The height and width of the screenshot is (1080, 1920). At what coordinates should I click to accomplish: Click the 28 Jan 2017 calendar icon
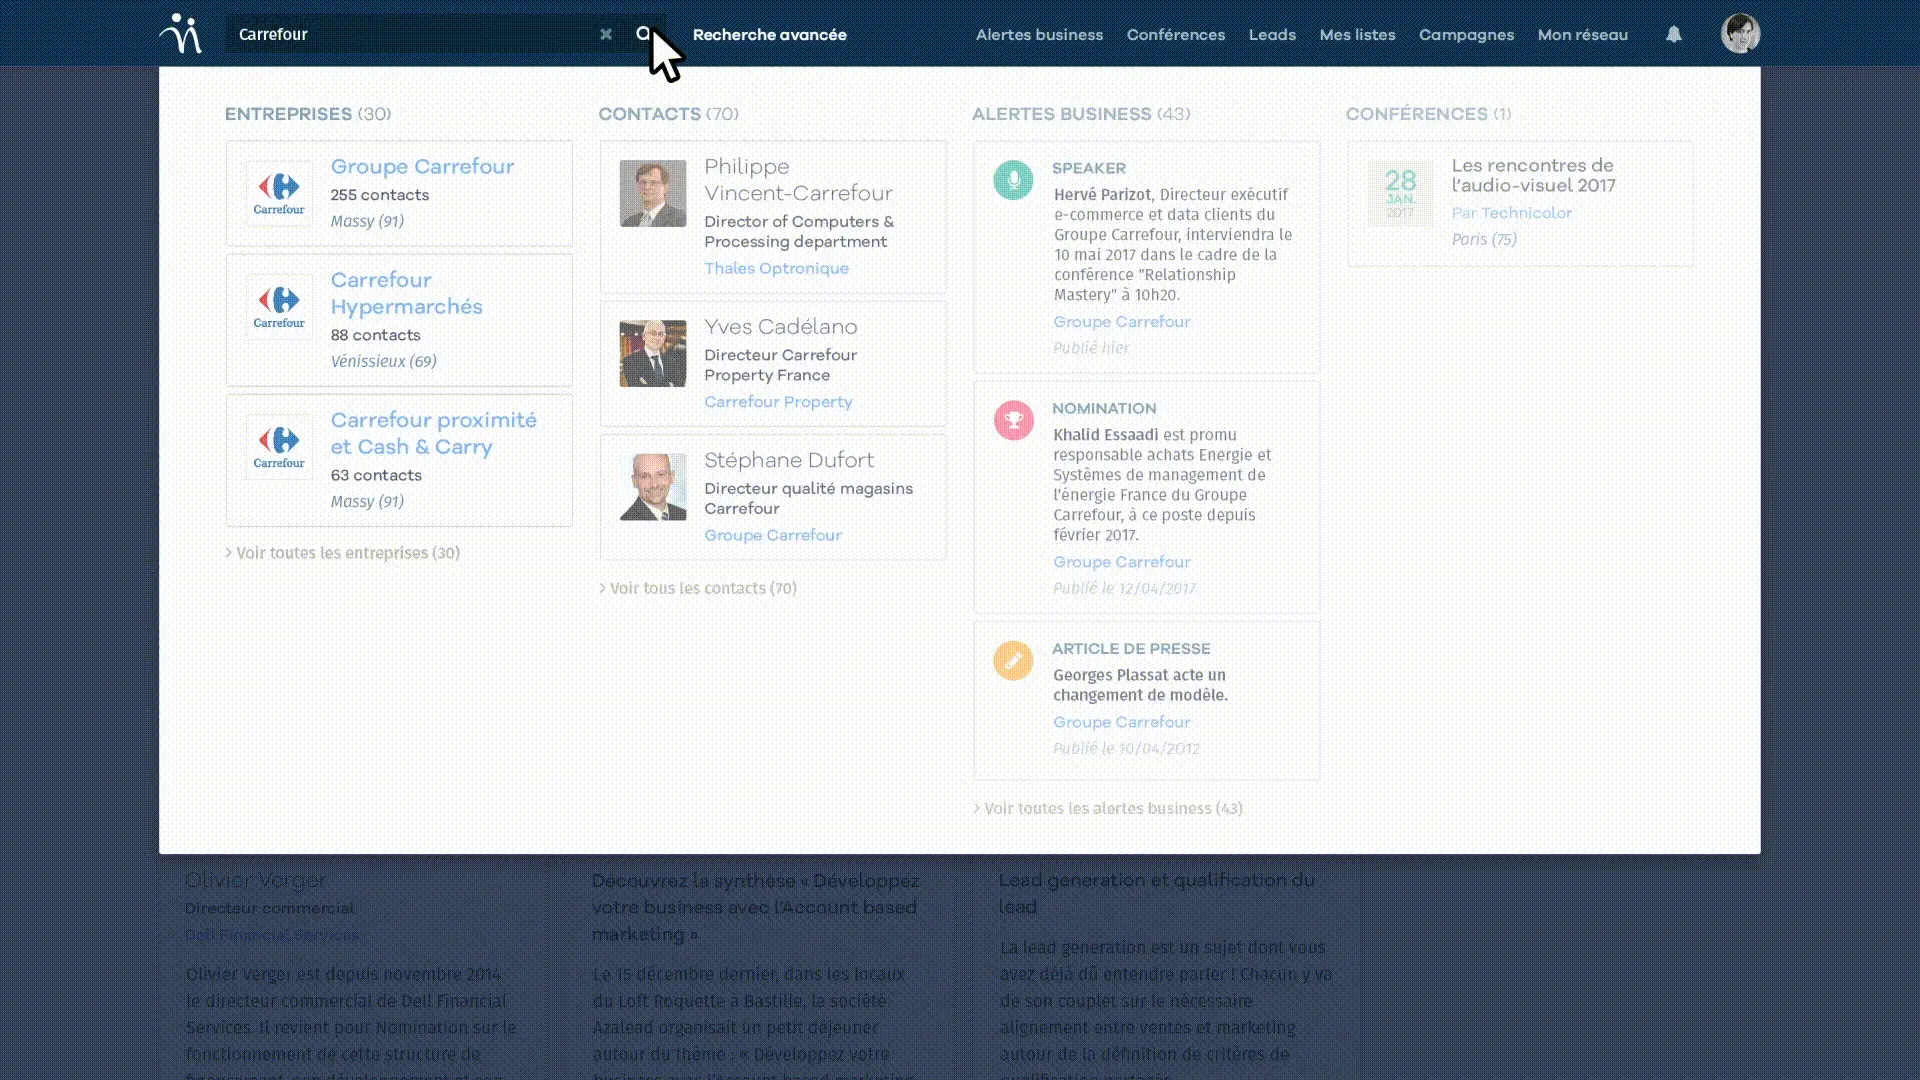(x=1400, y=193)
